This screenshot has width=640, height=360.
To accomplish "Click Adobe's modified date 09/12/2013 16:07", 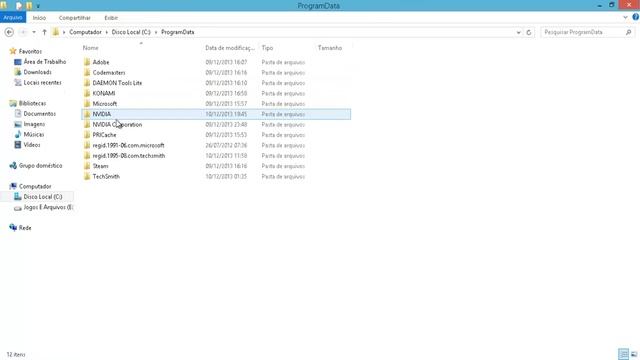I will pyautogui.click(x=226, y=62).
